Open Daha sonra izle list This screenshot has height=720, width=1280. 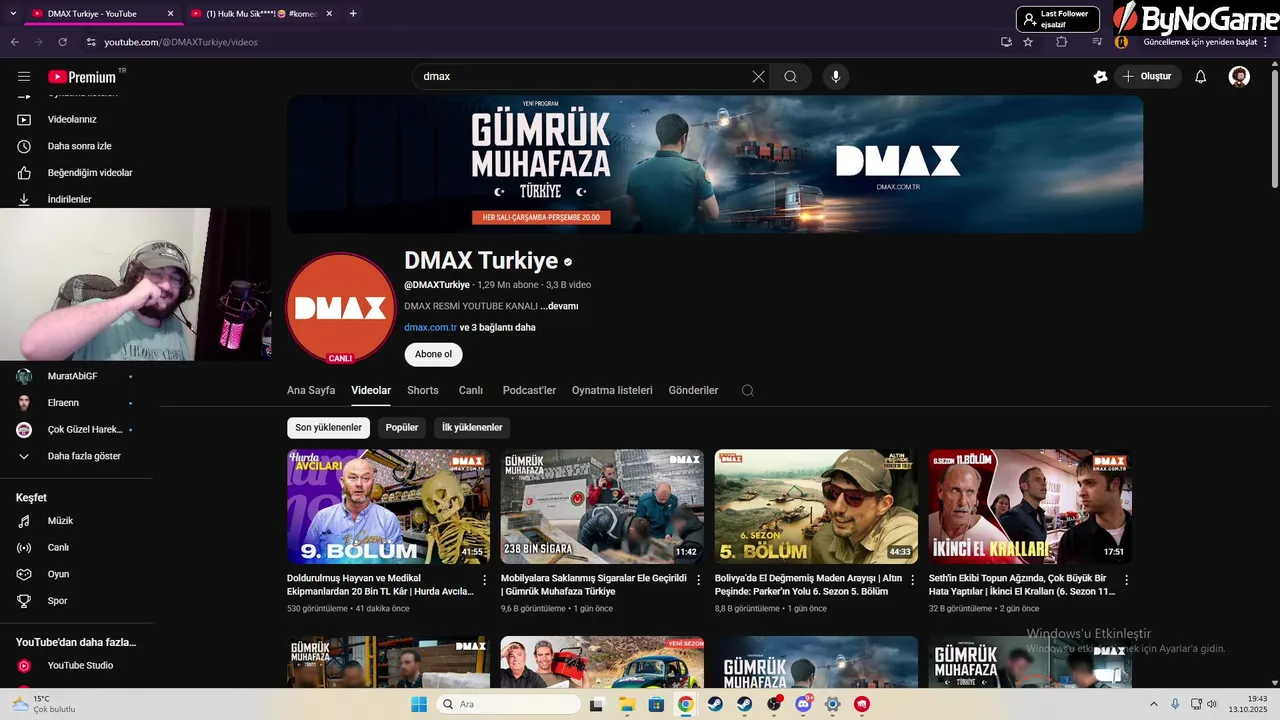pos(80,146)
